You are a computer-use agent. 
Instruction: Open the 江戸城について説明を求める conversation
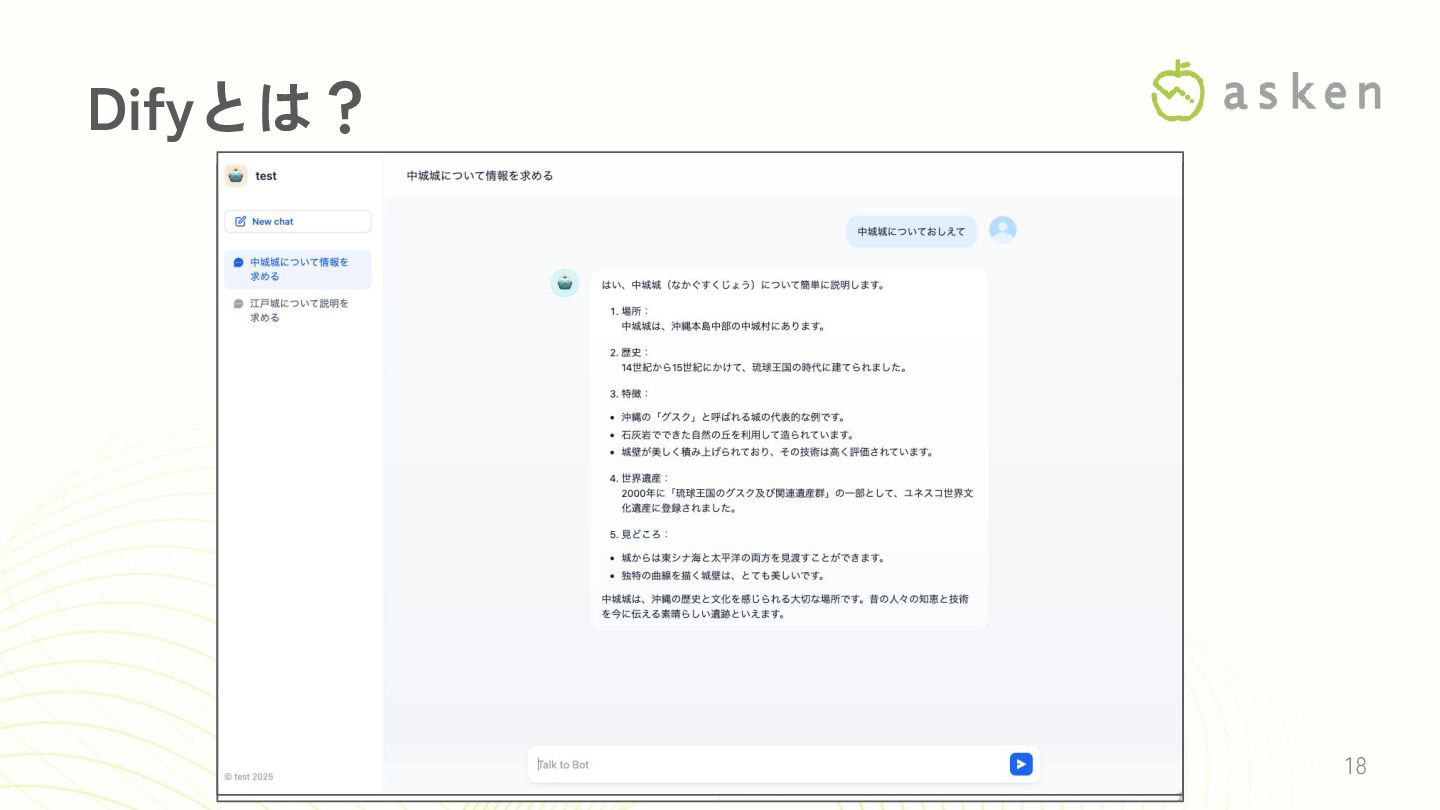coord(298,310)
